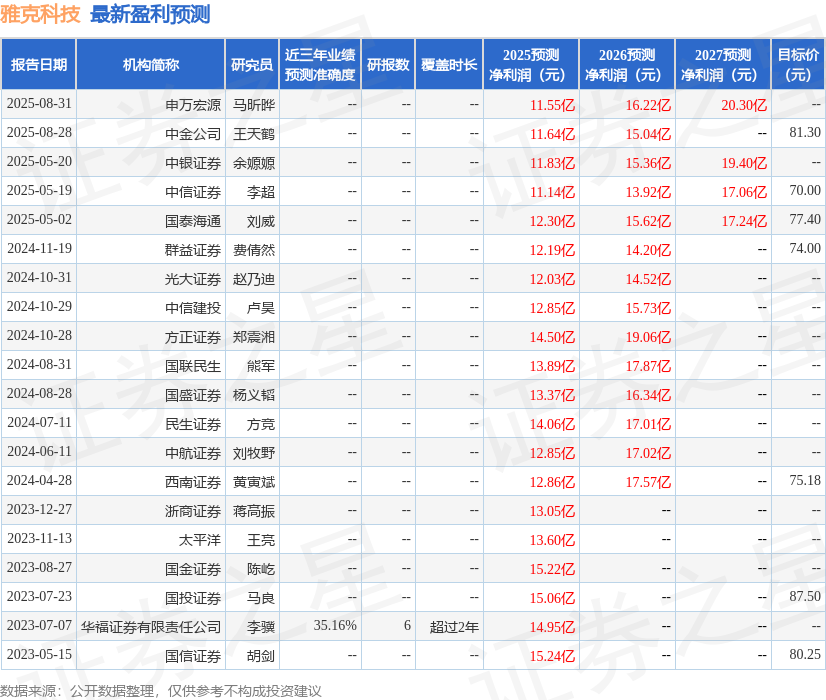Click institution 西南证券

click(193, 481)
